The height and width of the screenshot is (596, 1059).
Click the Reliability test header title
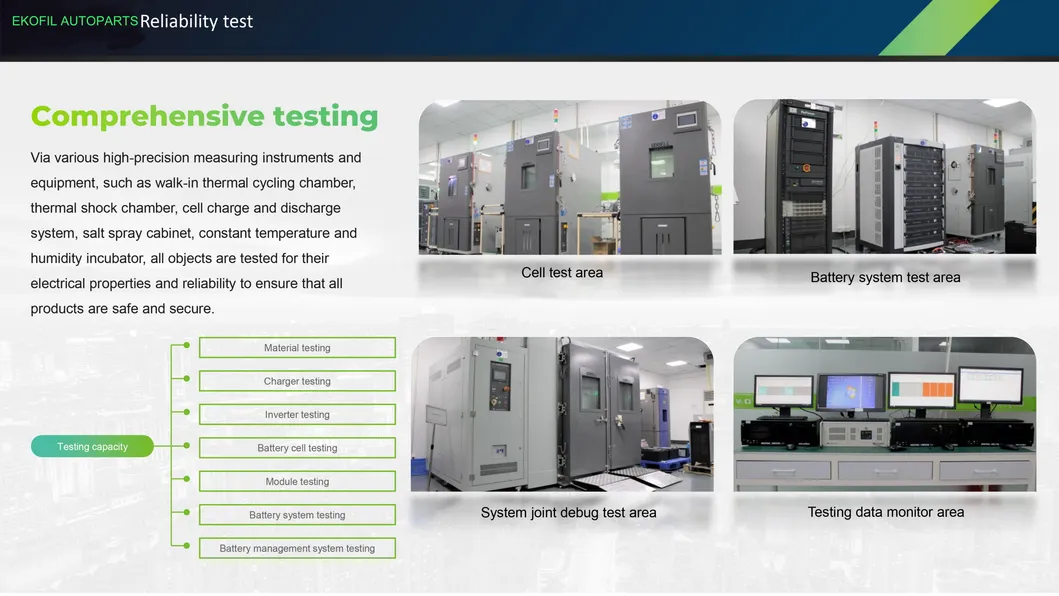click(197, 21)
